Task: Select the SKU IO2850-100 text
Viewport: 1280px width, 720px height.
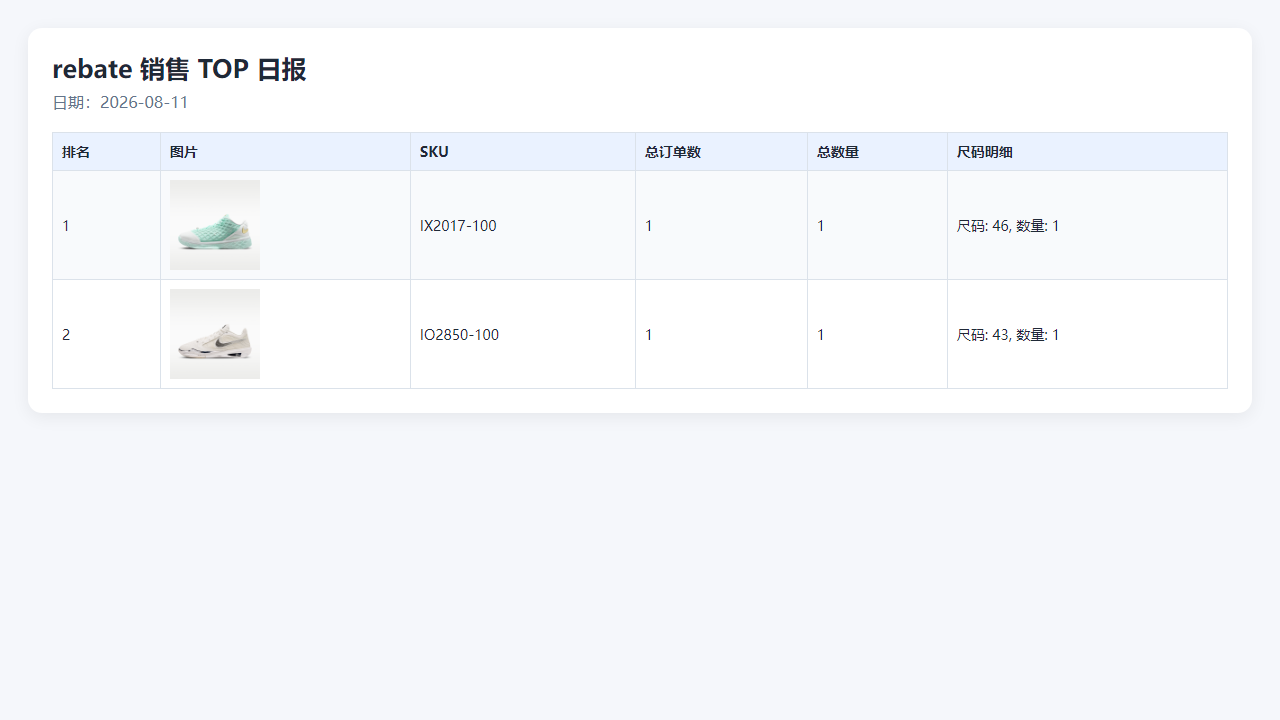Action: (459, 335)
